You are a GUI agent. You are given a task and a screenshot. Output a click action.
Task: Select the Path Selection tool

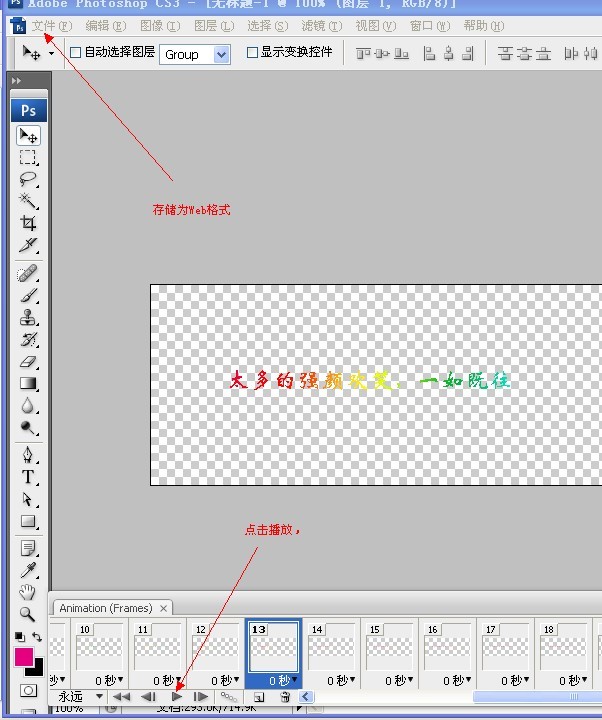(x=28, y=499)
